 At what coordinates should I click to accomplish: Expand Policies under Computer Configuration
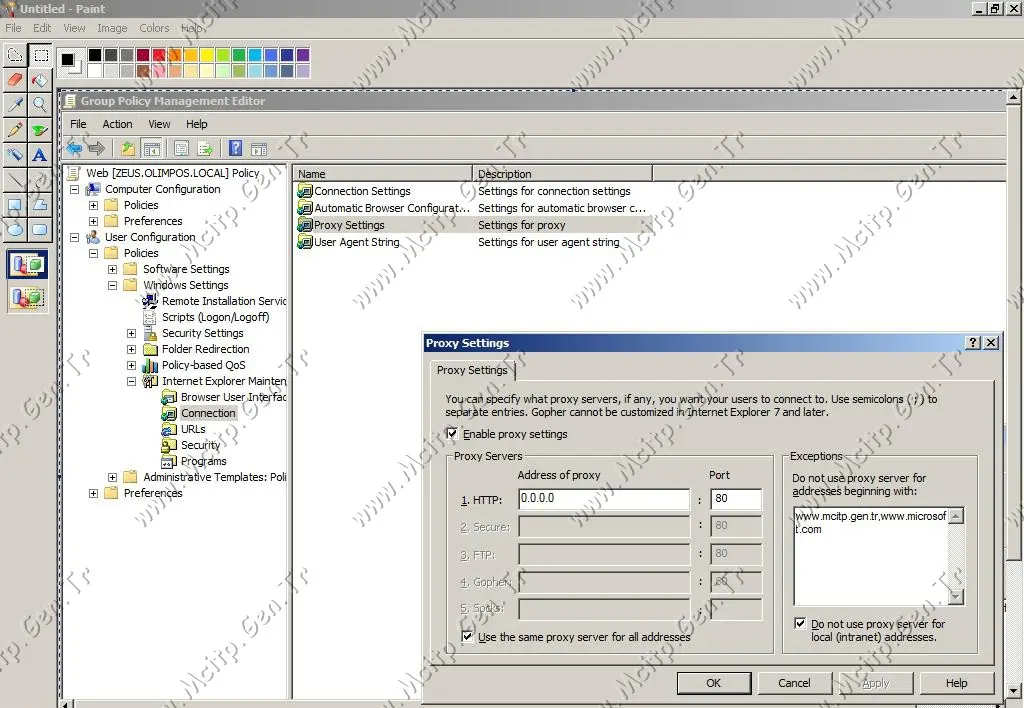pos(93,205)
